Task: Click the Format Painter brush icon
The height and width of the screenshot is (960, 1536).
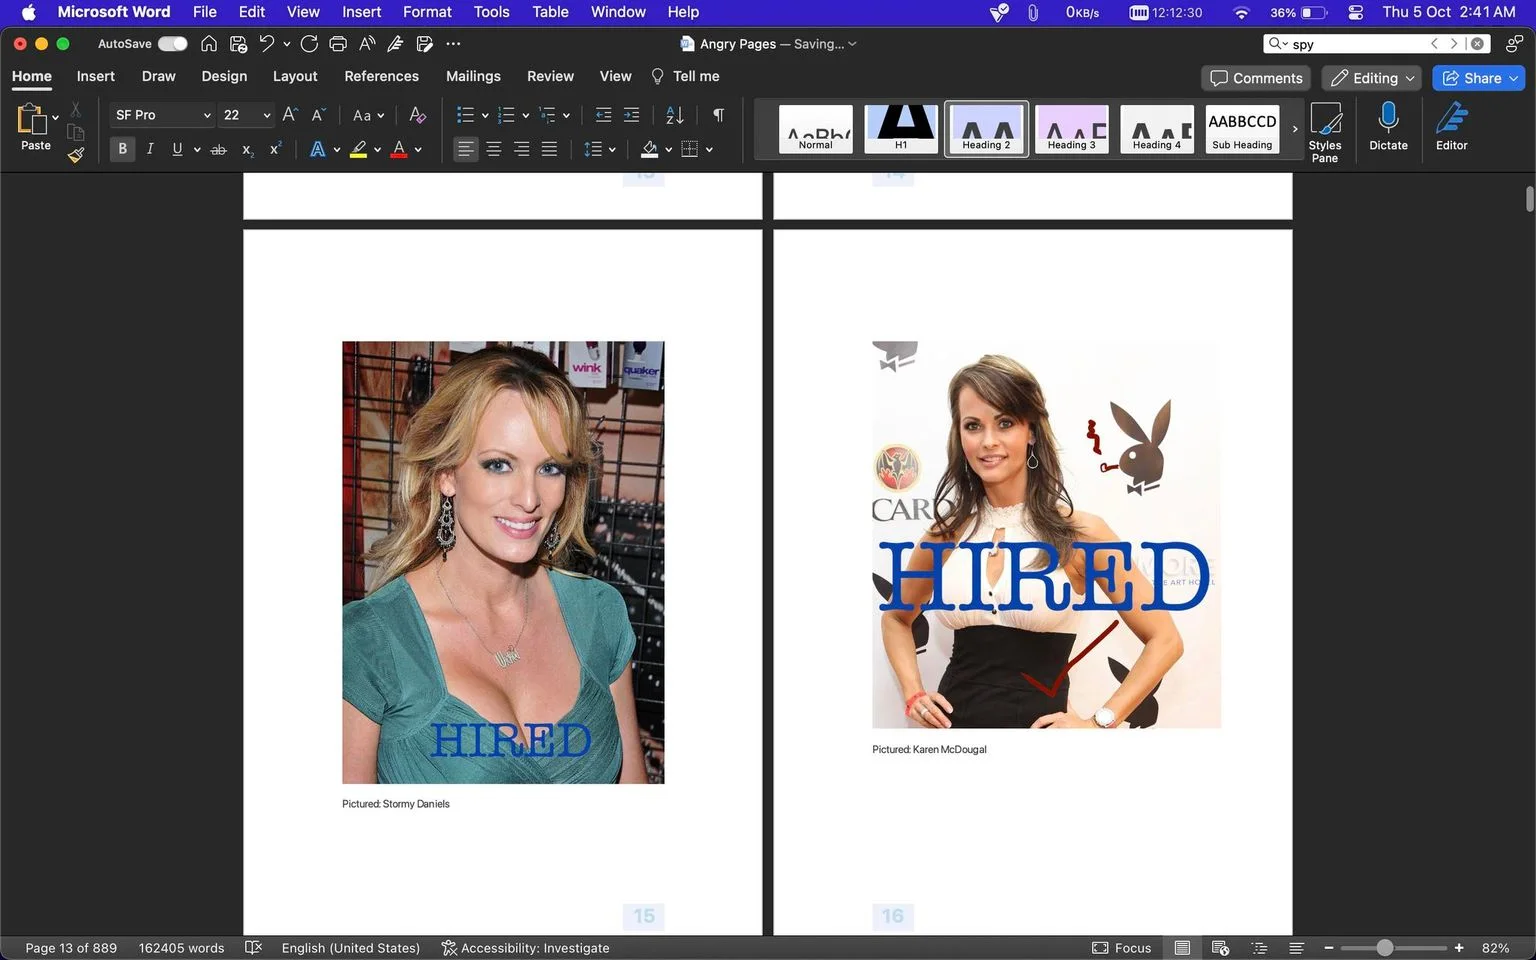Action: pyautogui.click(x=76, y=155)
